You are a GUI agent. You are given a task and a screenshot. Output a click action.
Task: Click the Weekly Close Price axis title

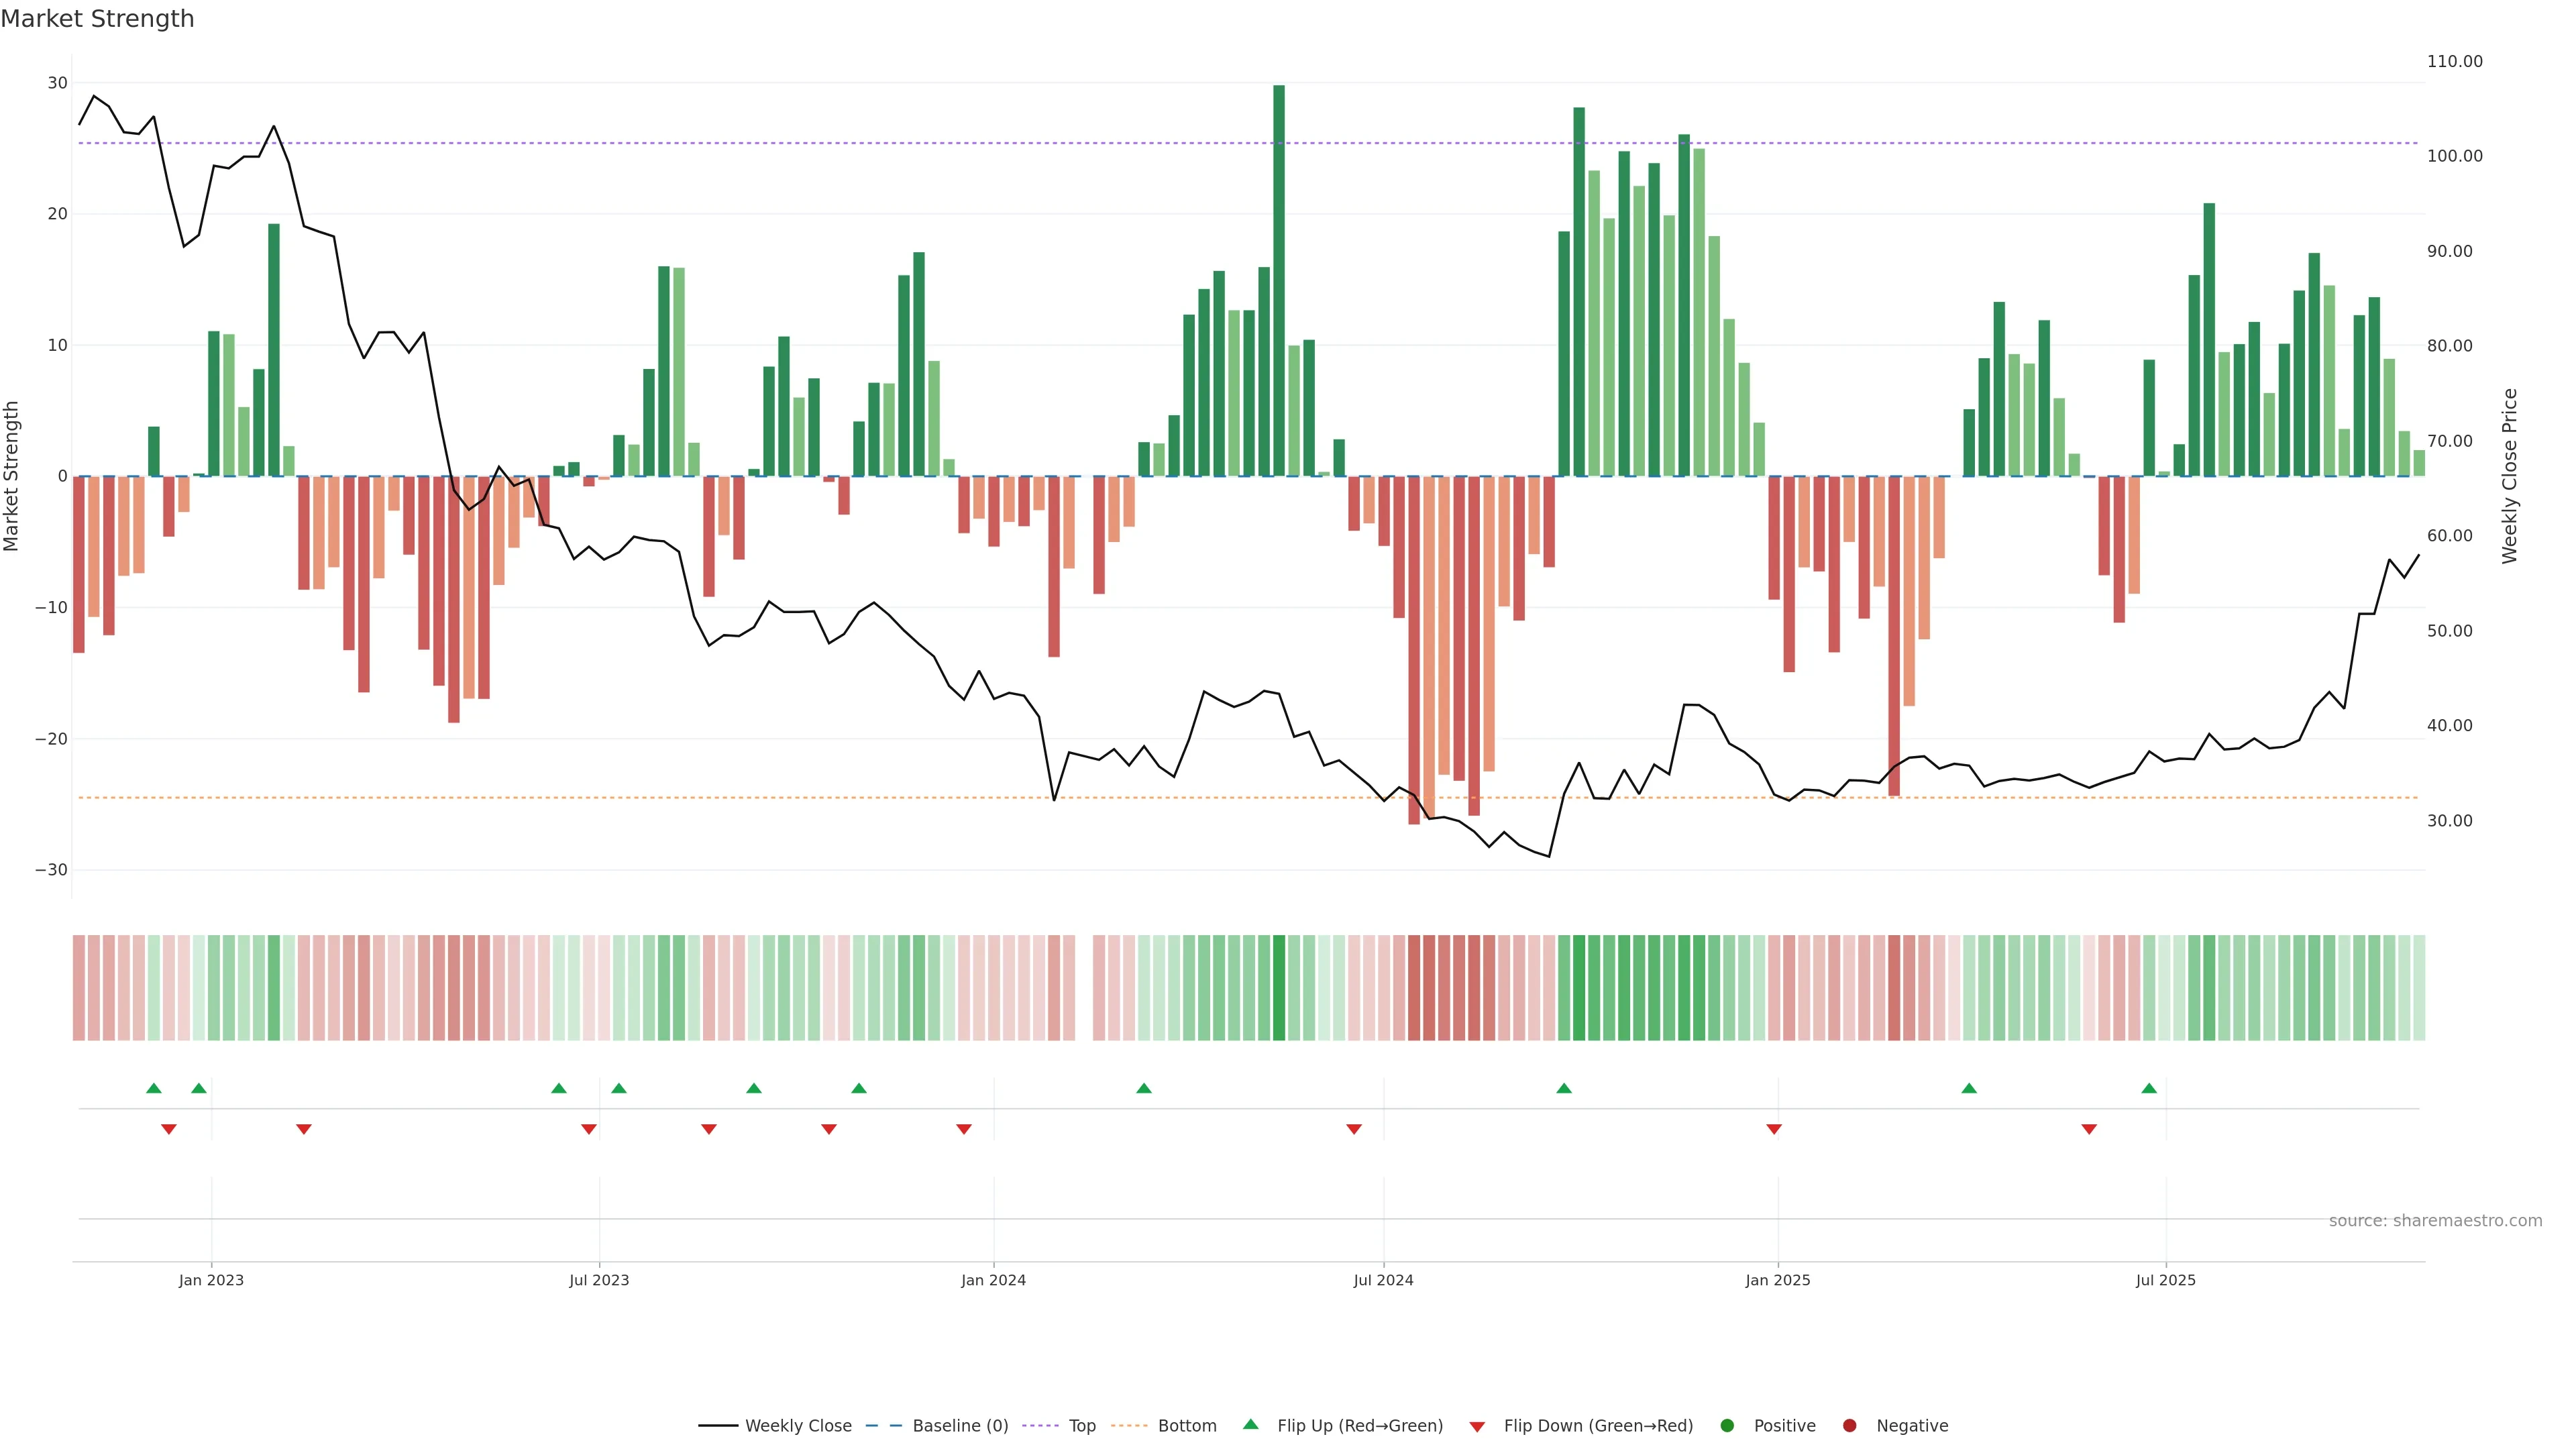[2510, 476]
